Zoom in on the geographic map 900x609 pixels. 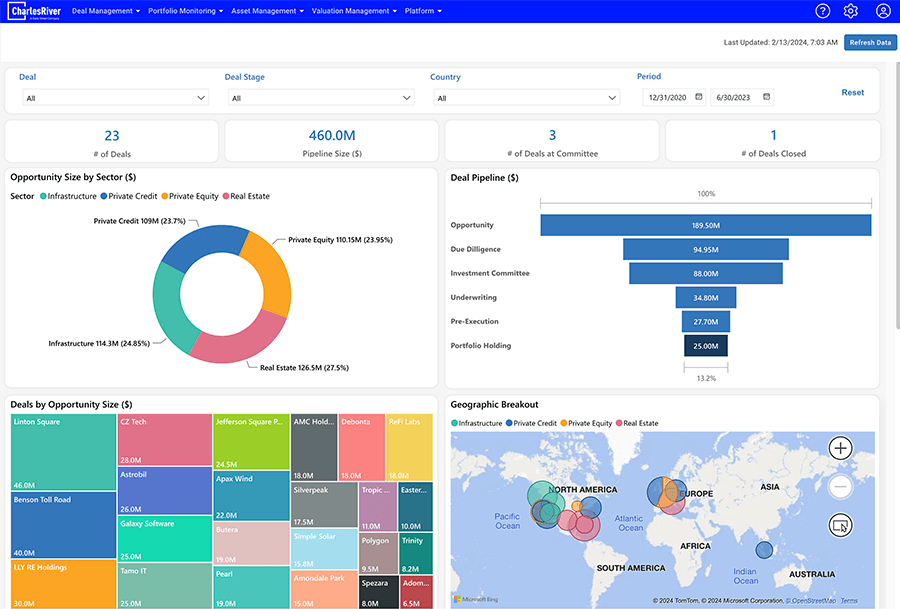tap(840, 448)
